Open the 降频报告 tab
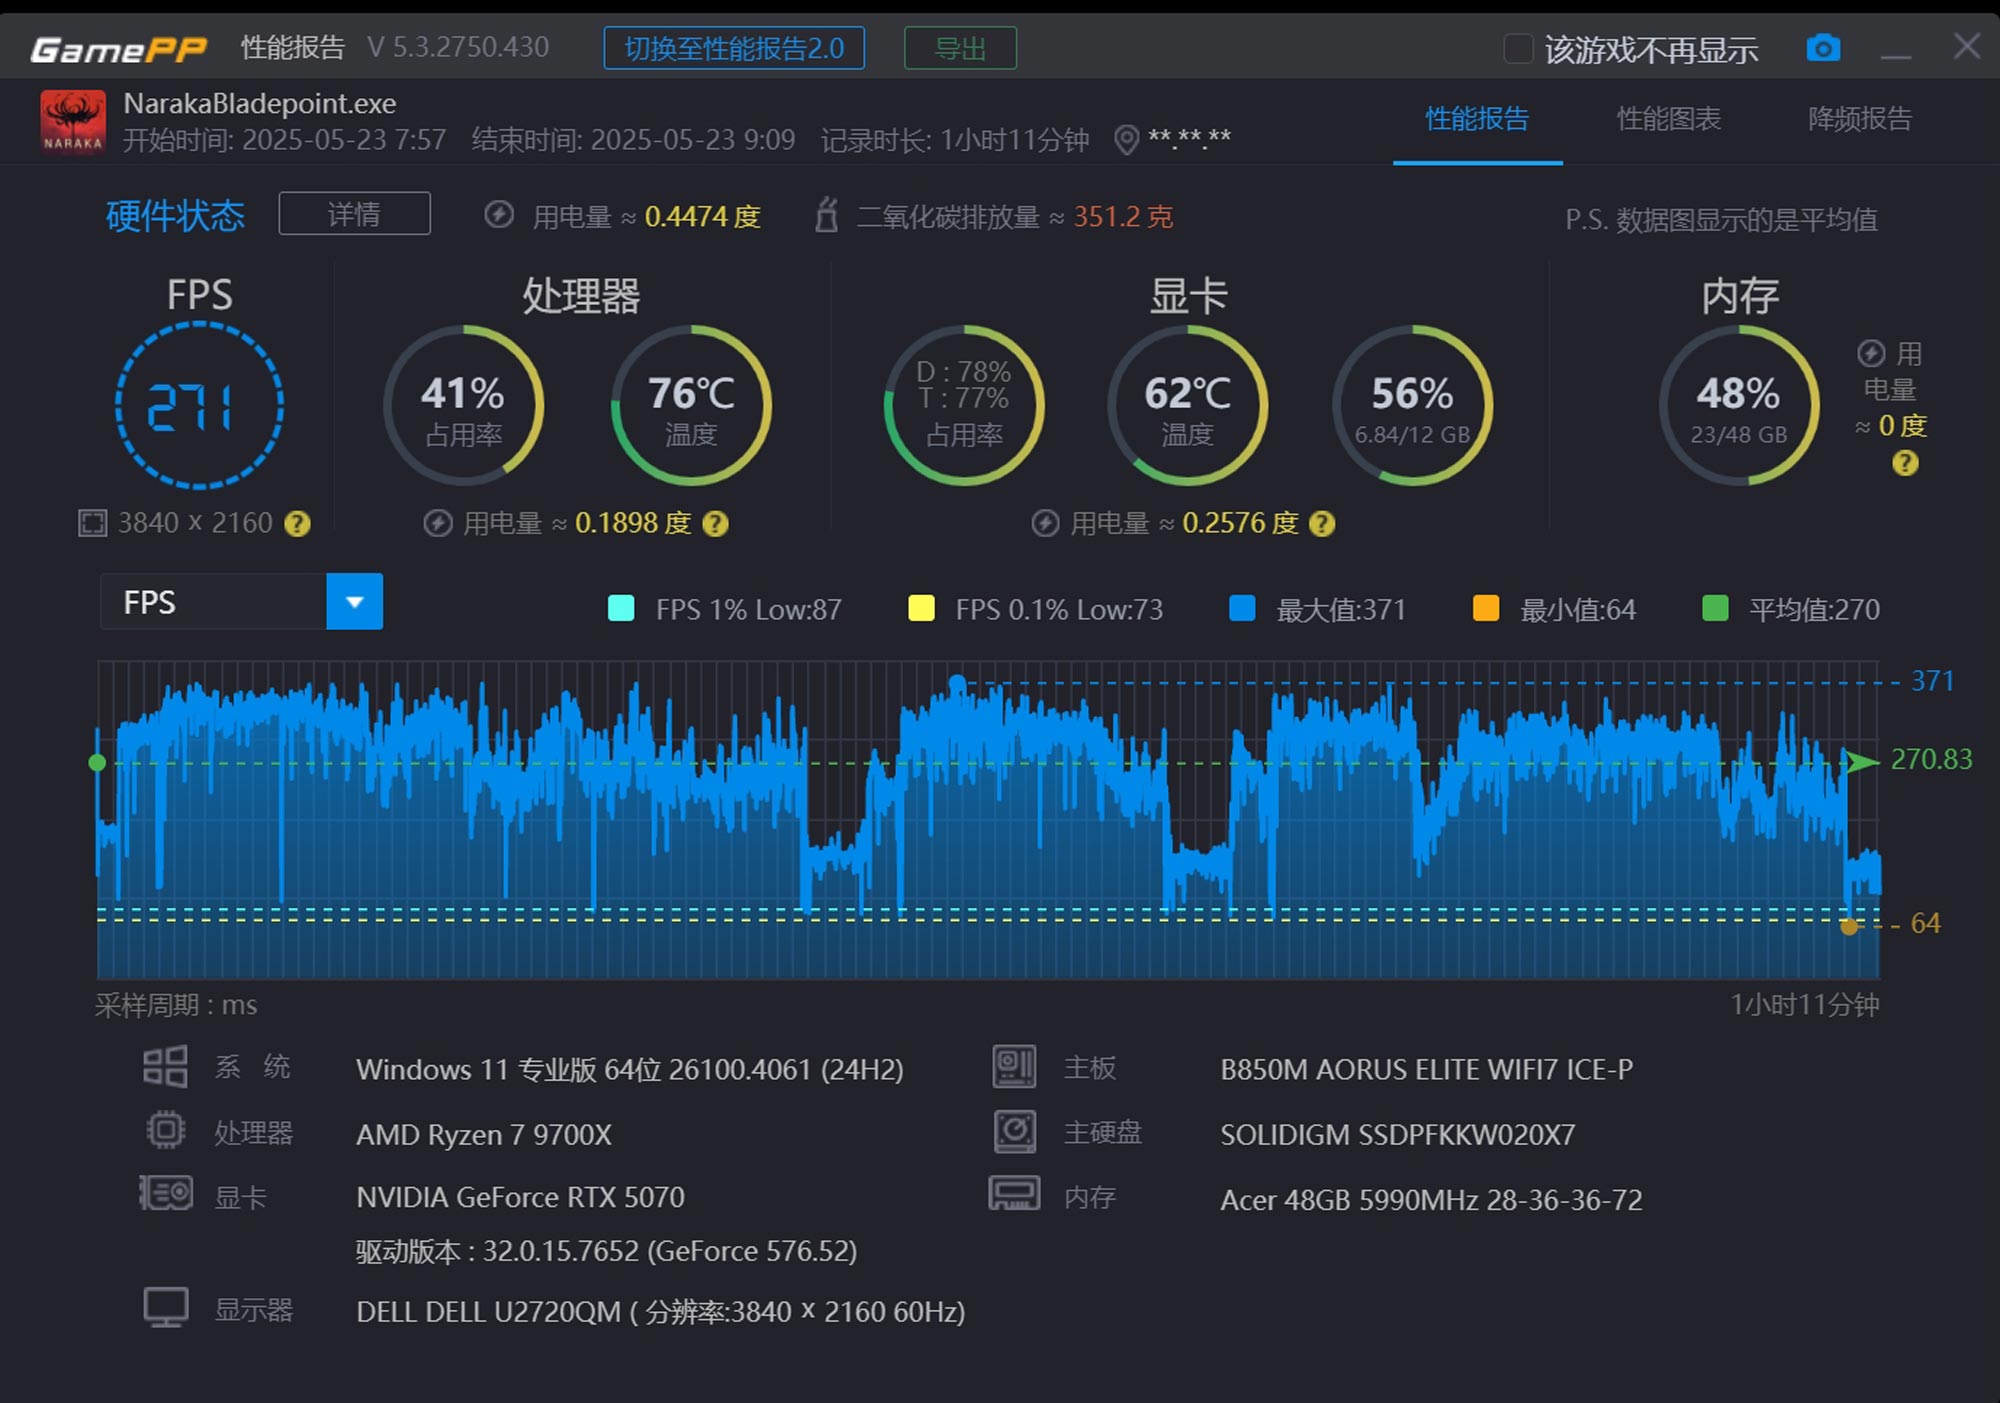Image resolution: width=2000 pixels, height=1403 pixels. (1859, 119)
